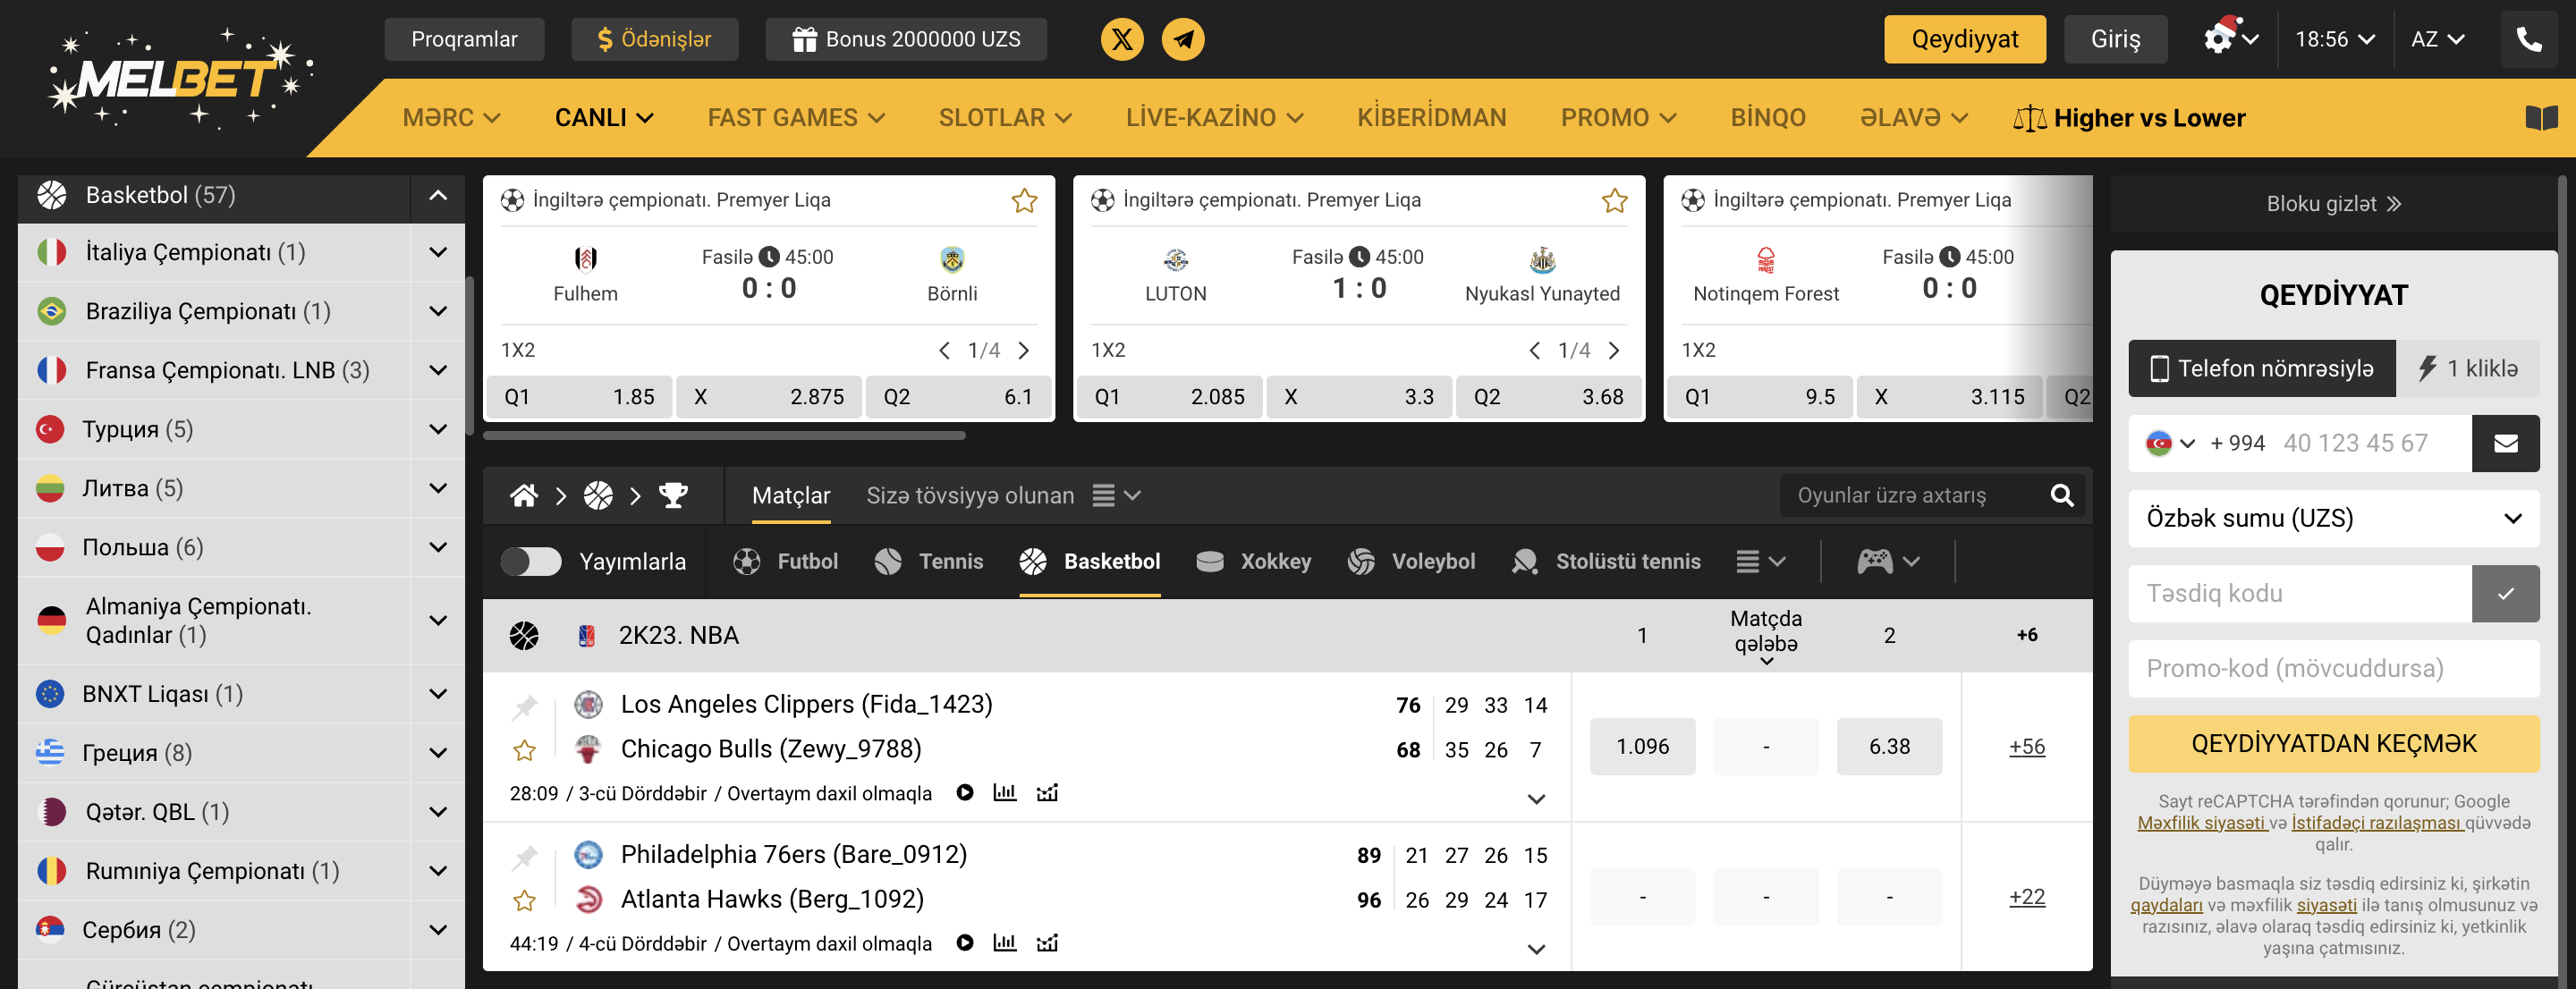Click the Qeydiyyat button
The width and height of the screenshot is (2576, 989).
(x=1964, y=39)
